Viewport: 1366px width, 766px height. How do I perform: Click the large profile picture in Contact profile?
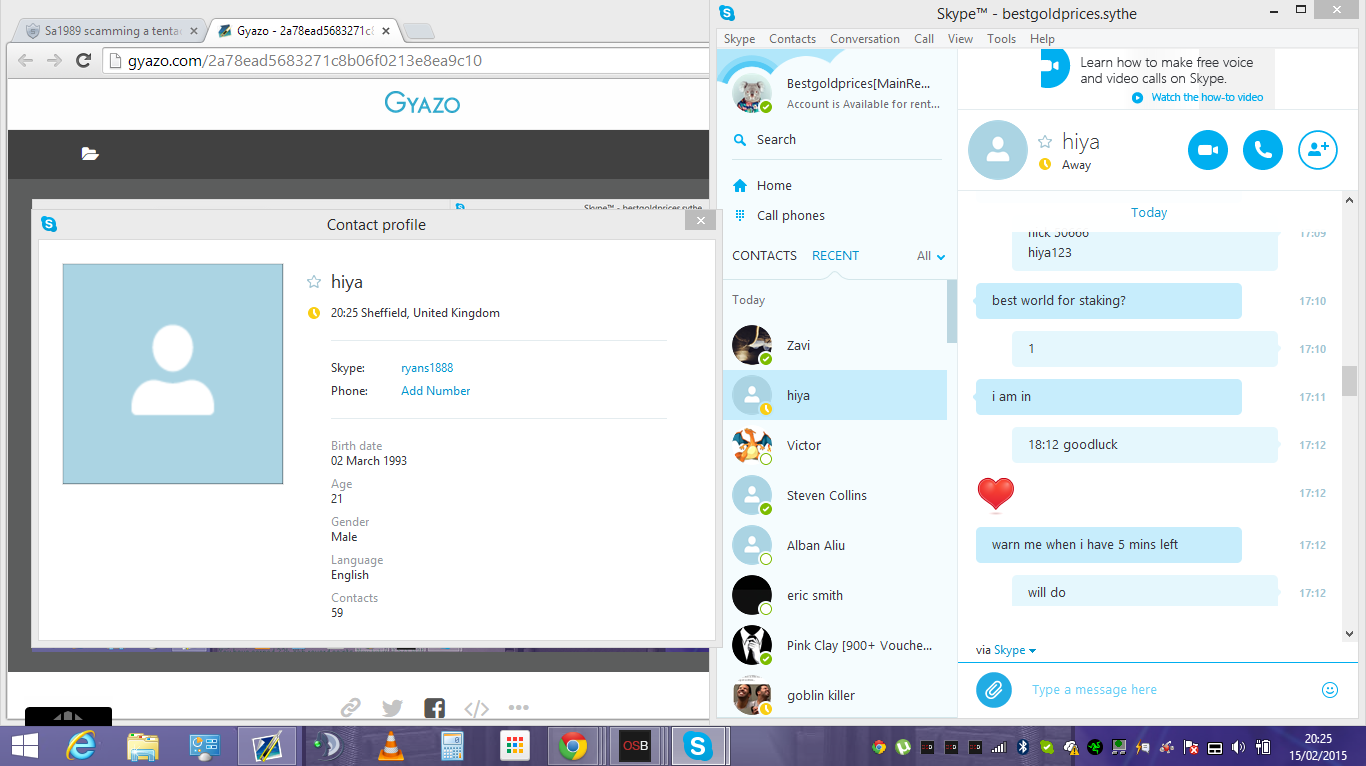click(x=172, y=374)
